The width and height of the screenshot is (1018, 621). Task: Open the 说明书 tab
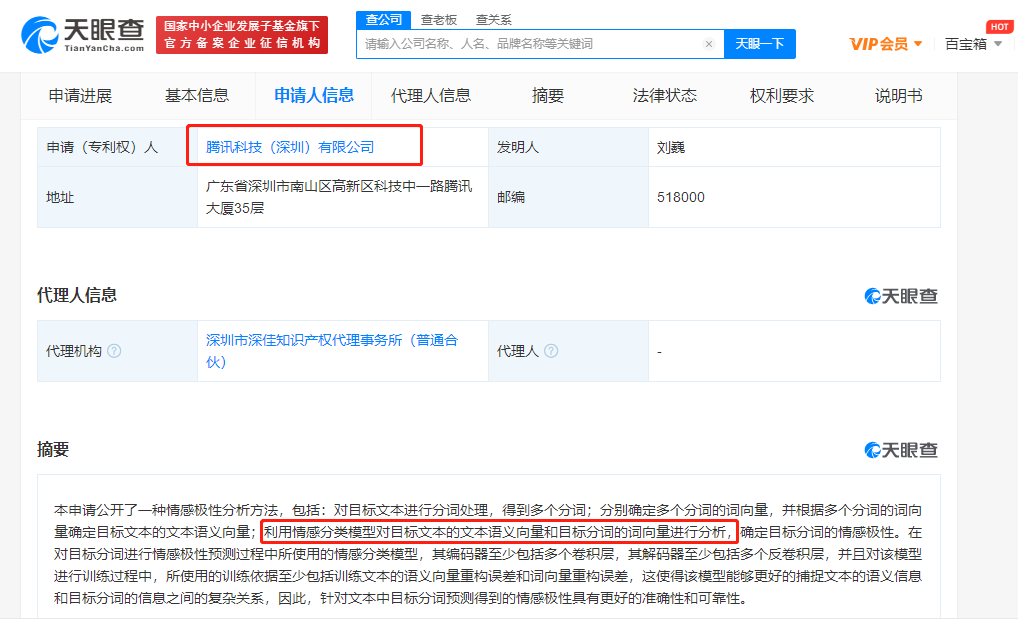tap(899, 96)
